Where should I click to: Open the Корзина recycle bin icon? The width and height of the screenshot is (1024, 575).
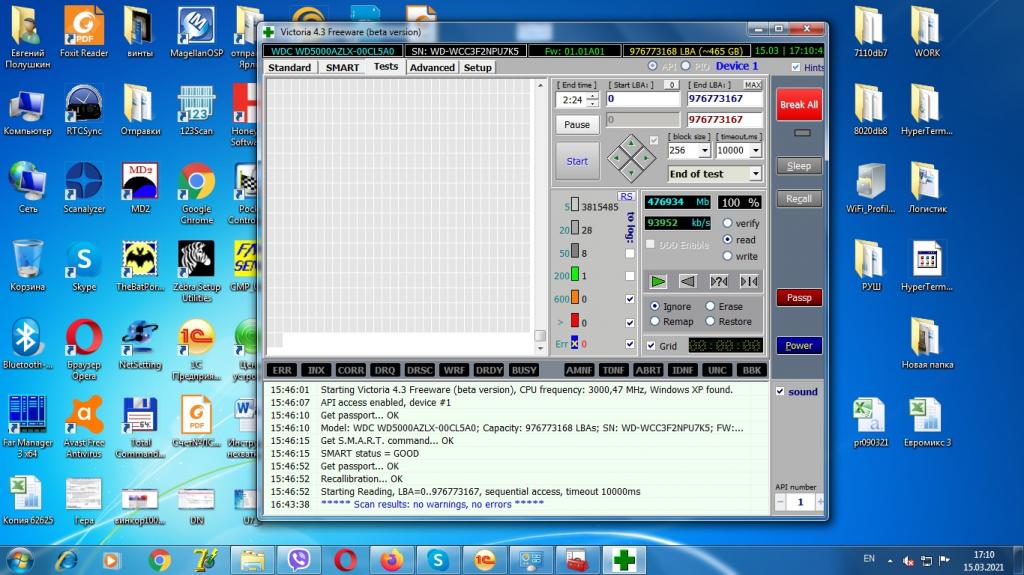tap(27, 266)
